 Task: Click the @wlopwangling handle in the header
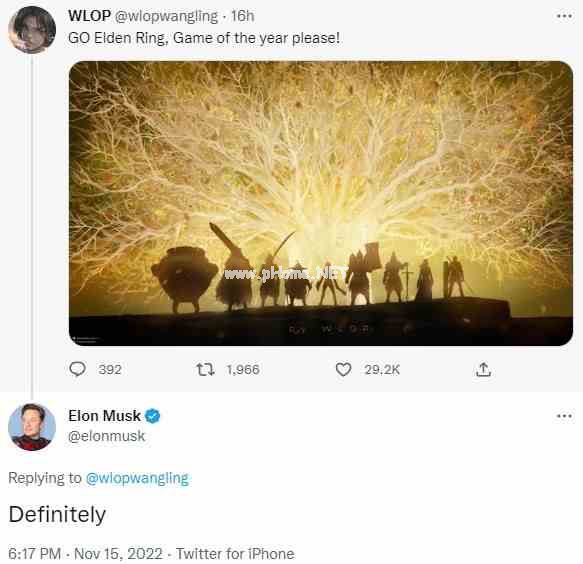pos(166,16)
